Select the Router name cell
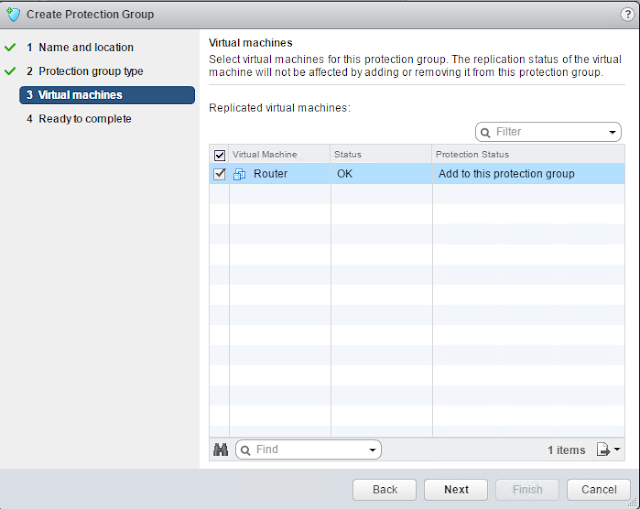The width and height of the screenshot is (640, 509). click(x=280, y=174)
